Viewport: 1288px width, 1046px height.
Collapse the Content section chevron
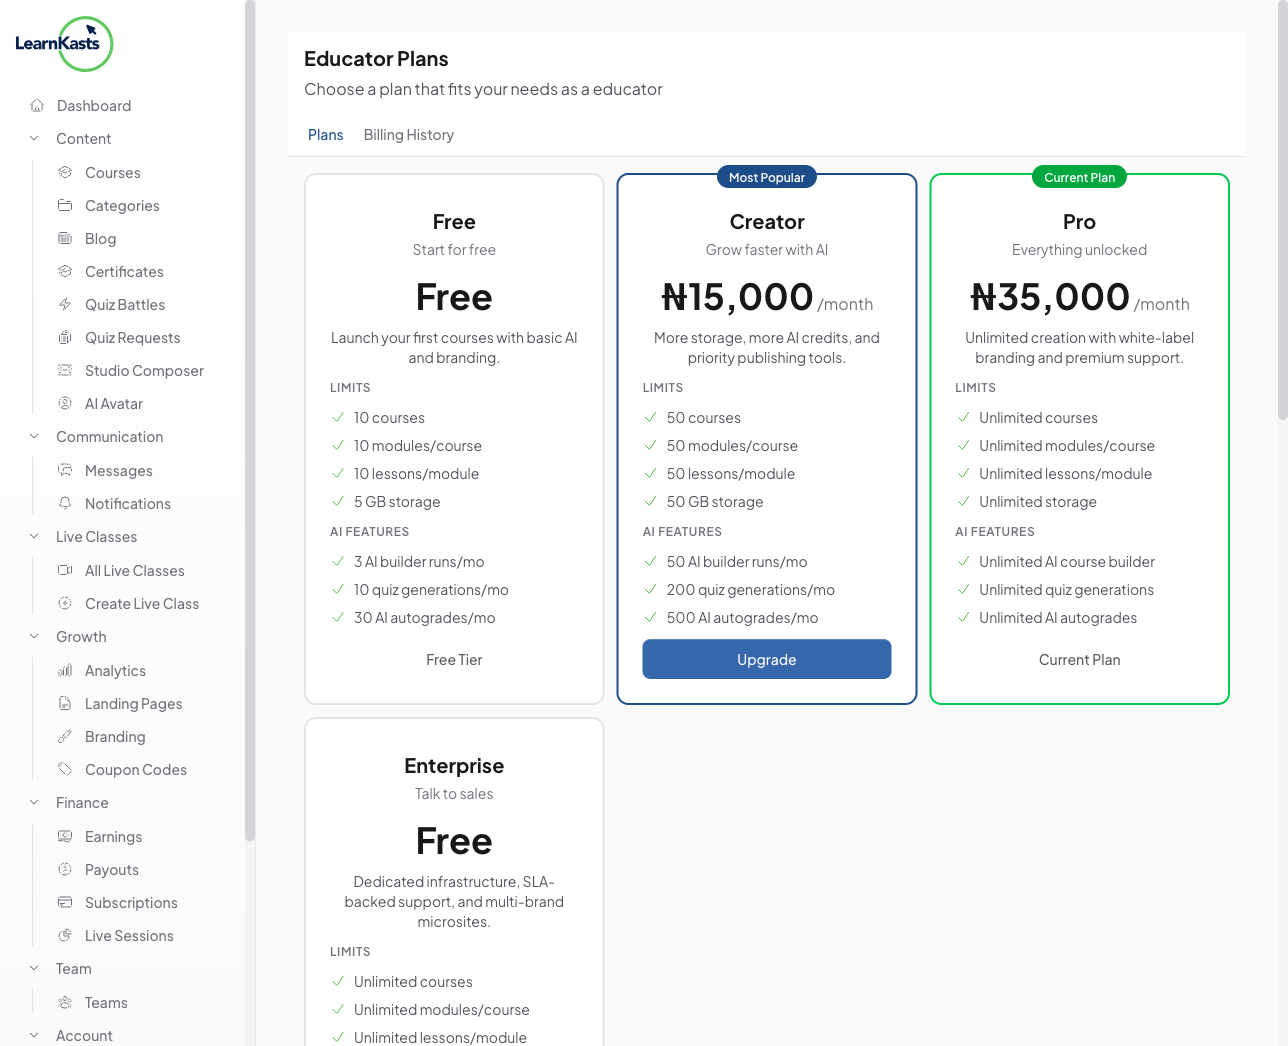pos(34,138)
